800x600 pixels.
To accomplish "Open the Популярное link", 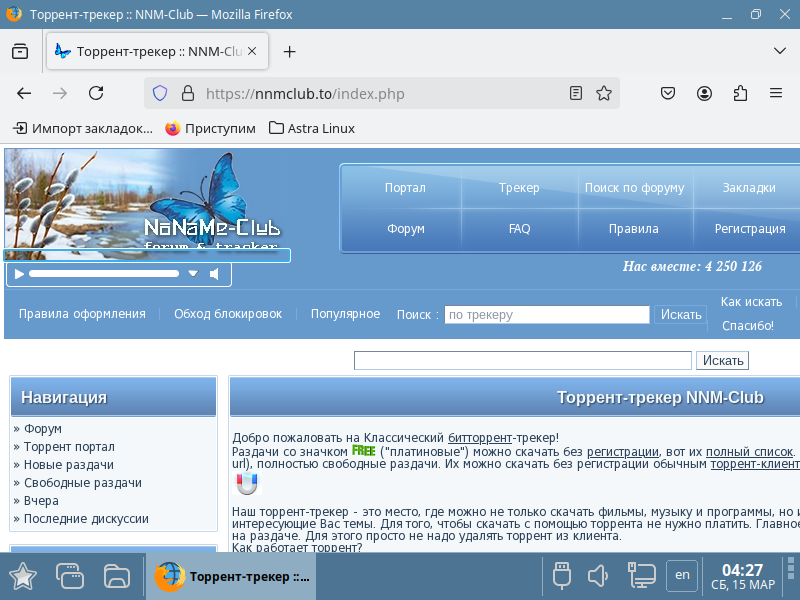I will [x=345, y=314].
